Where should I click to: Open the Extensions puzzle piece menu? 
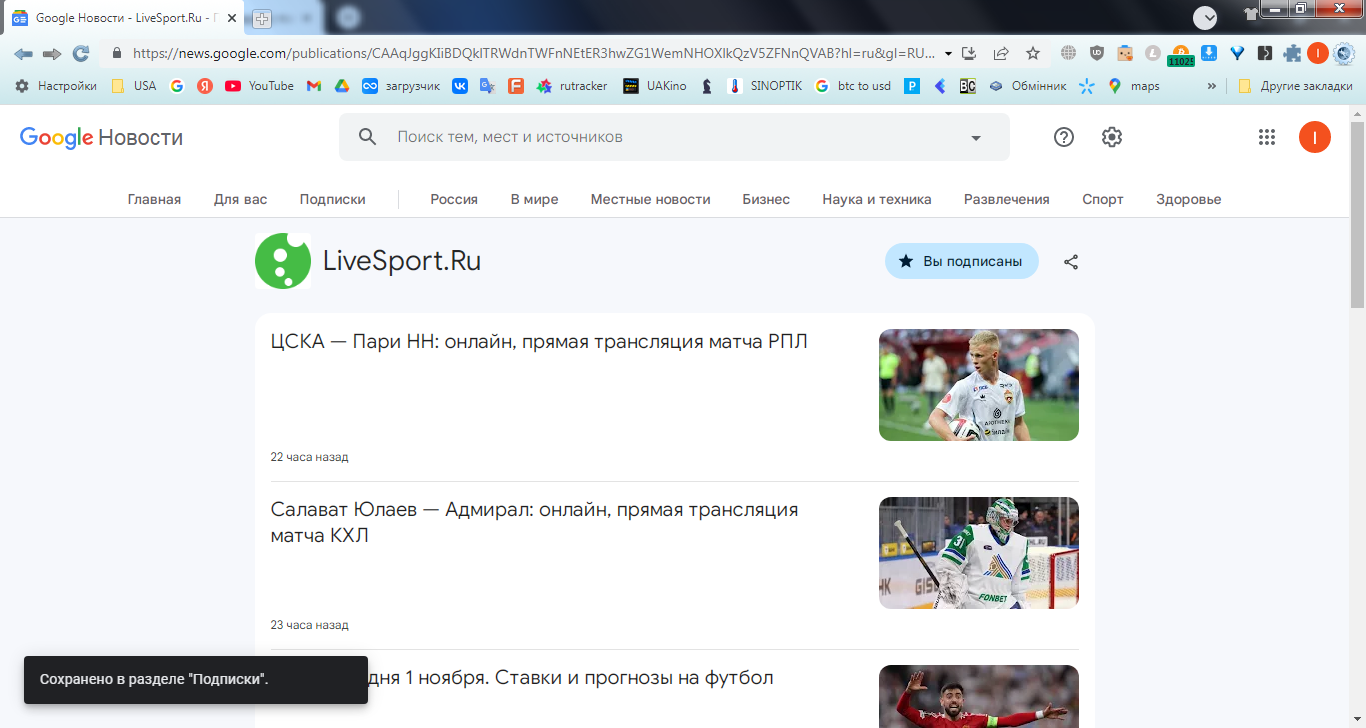1293,53
